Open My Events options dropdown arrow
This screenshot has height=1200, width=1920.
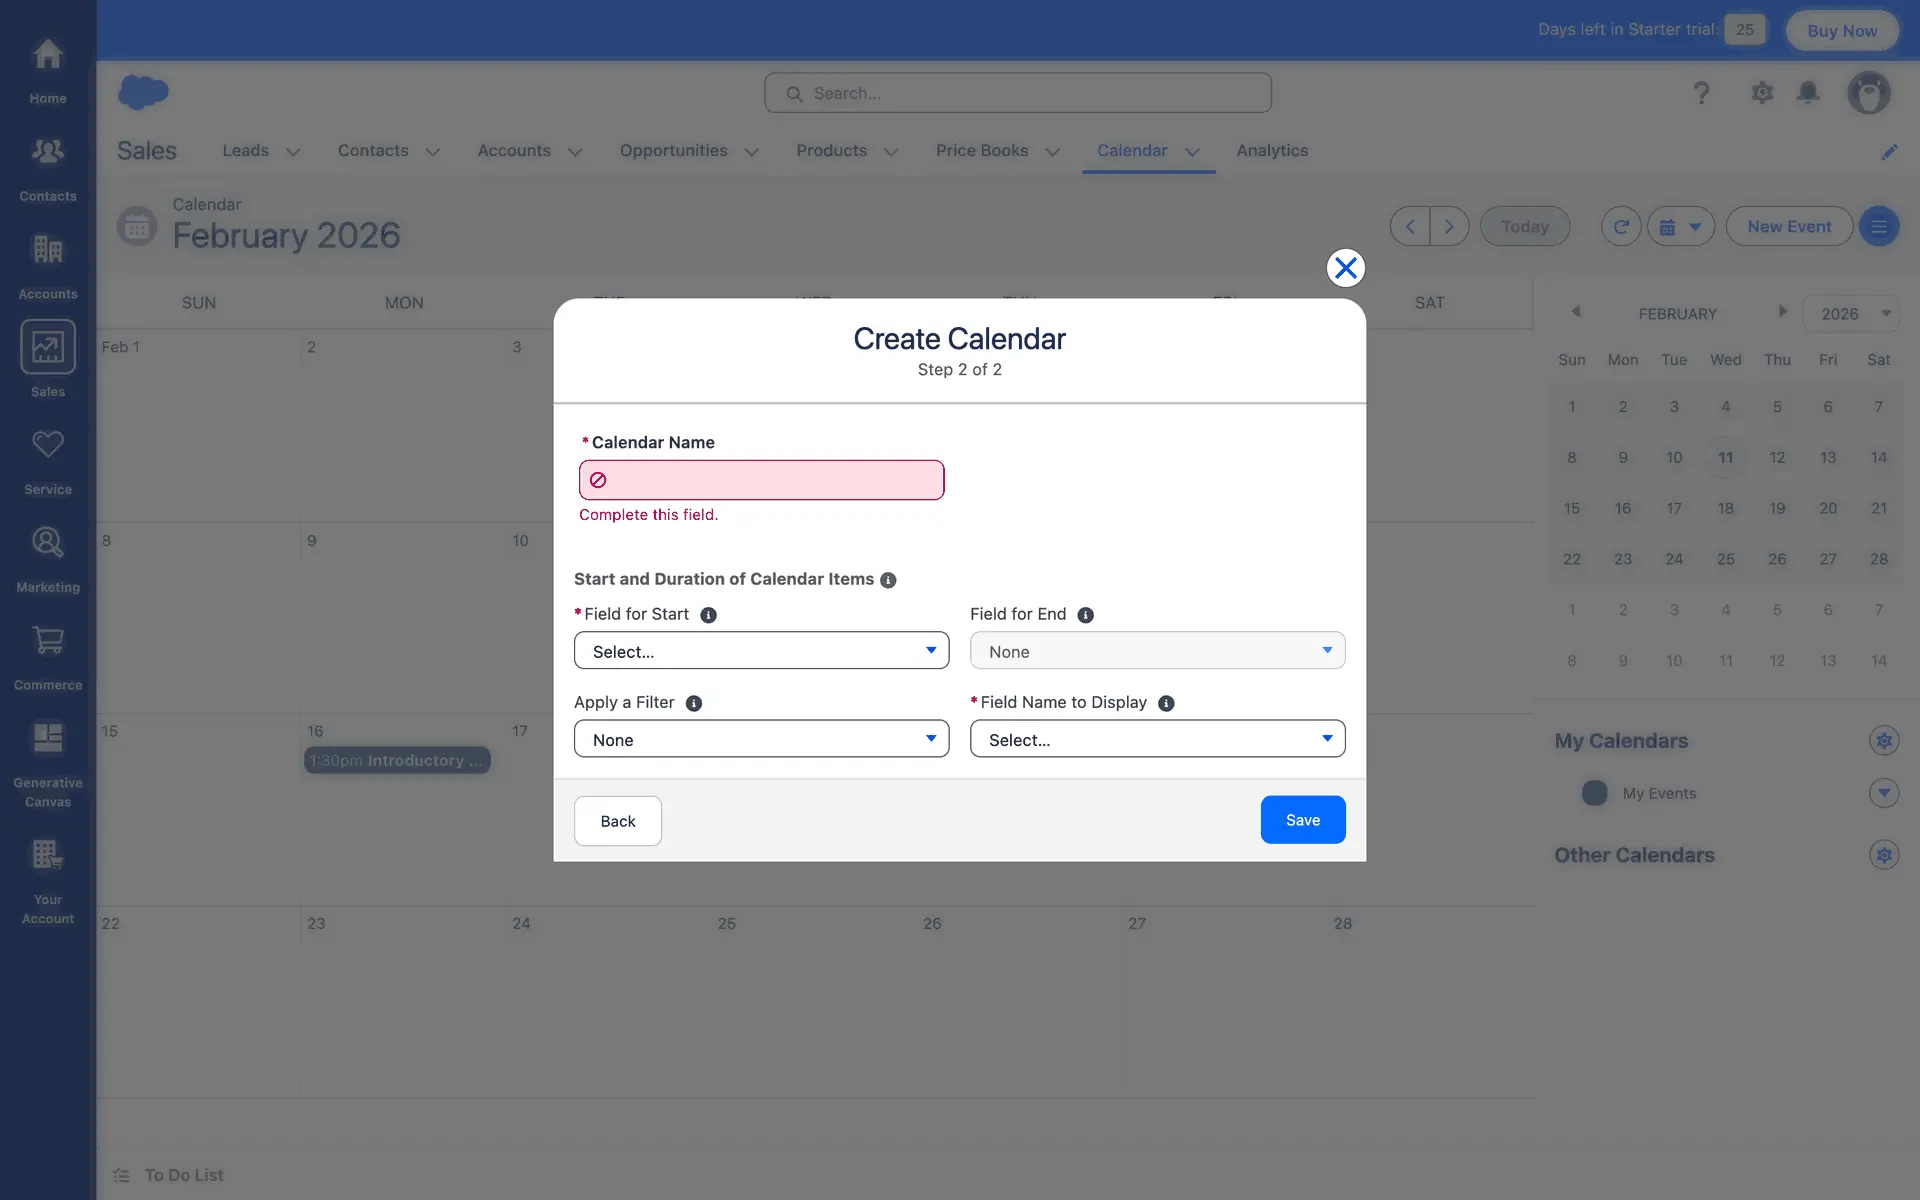tap(1883, 793)
